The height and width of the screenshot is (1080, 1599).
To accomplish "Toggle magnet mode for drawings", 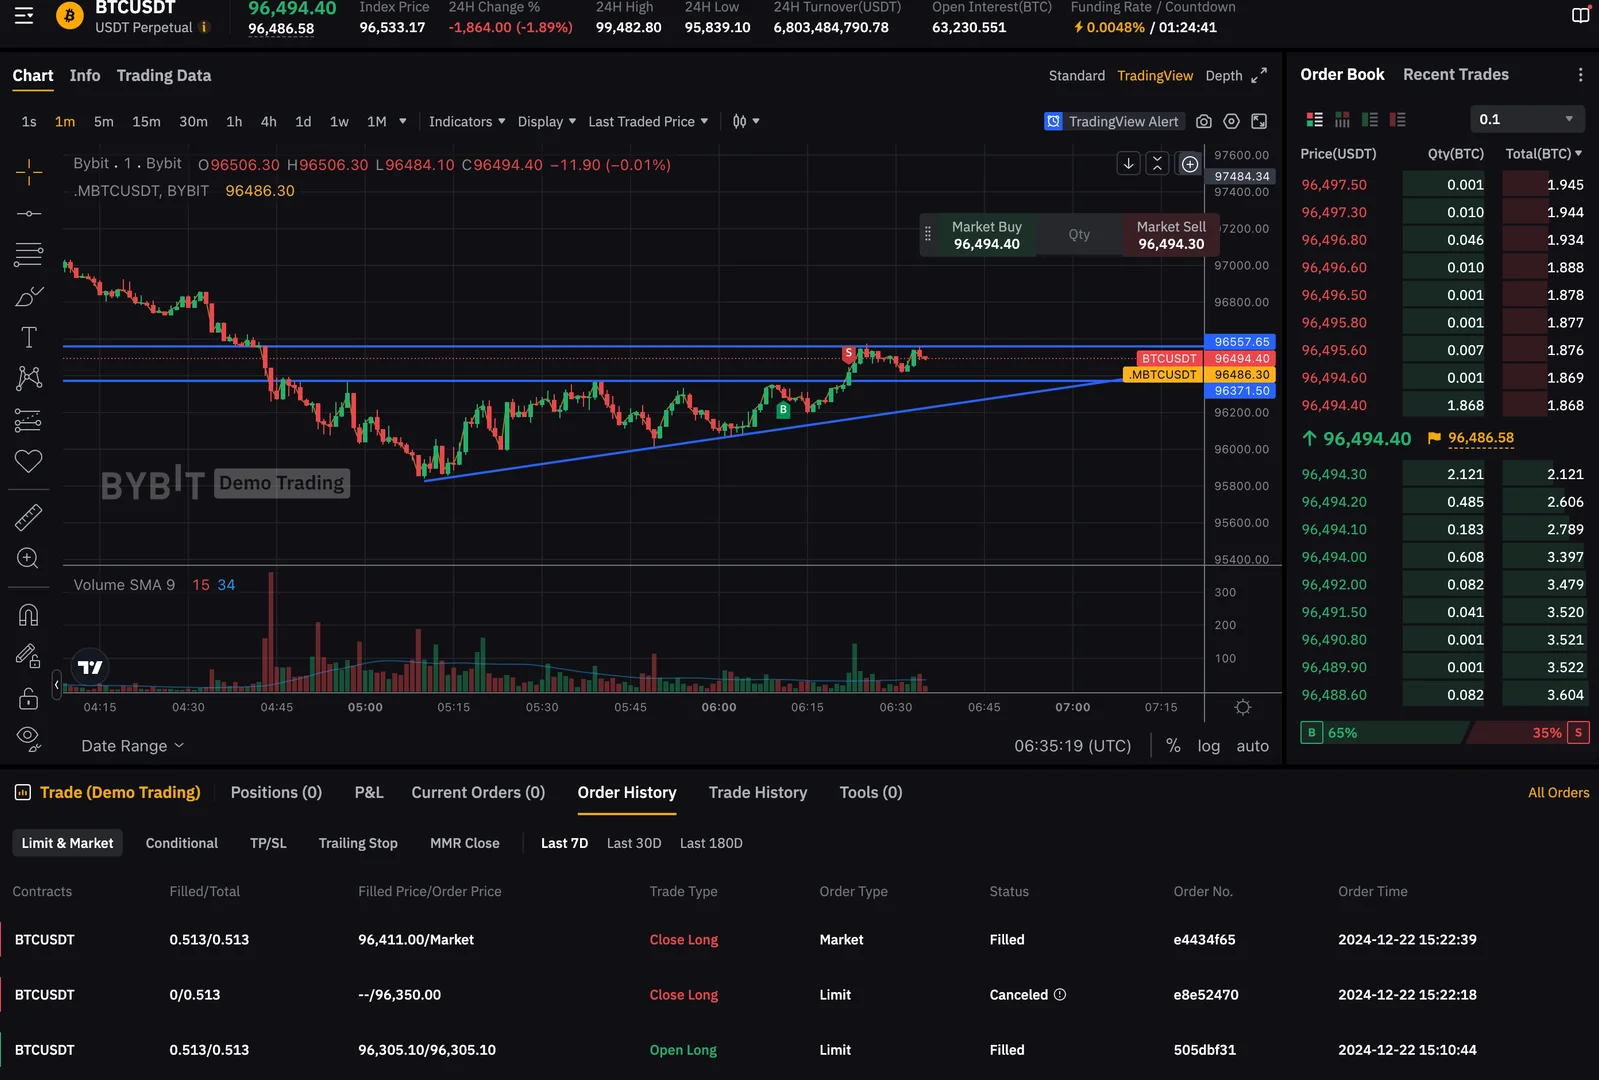I will 29,614.
